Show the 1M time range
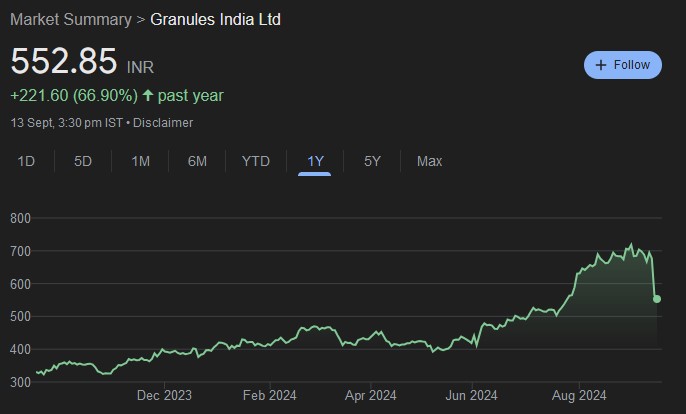Image resolution: width=686 pixels, height=414 pixels. pos(140,161)
